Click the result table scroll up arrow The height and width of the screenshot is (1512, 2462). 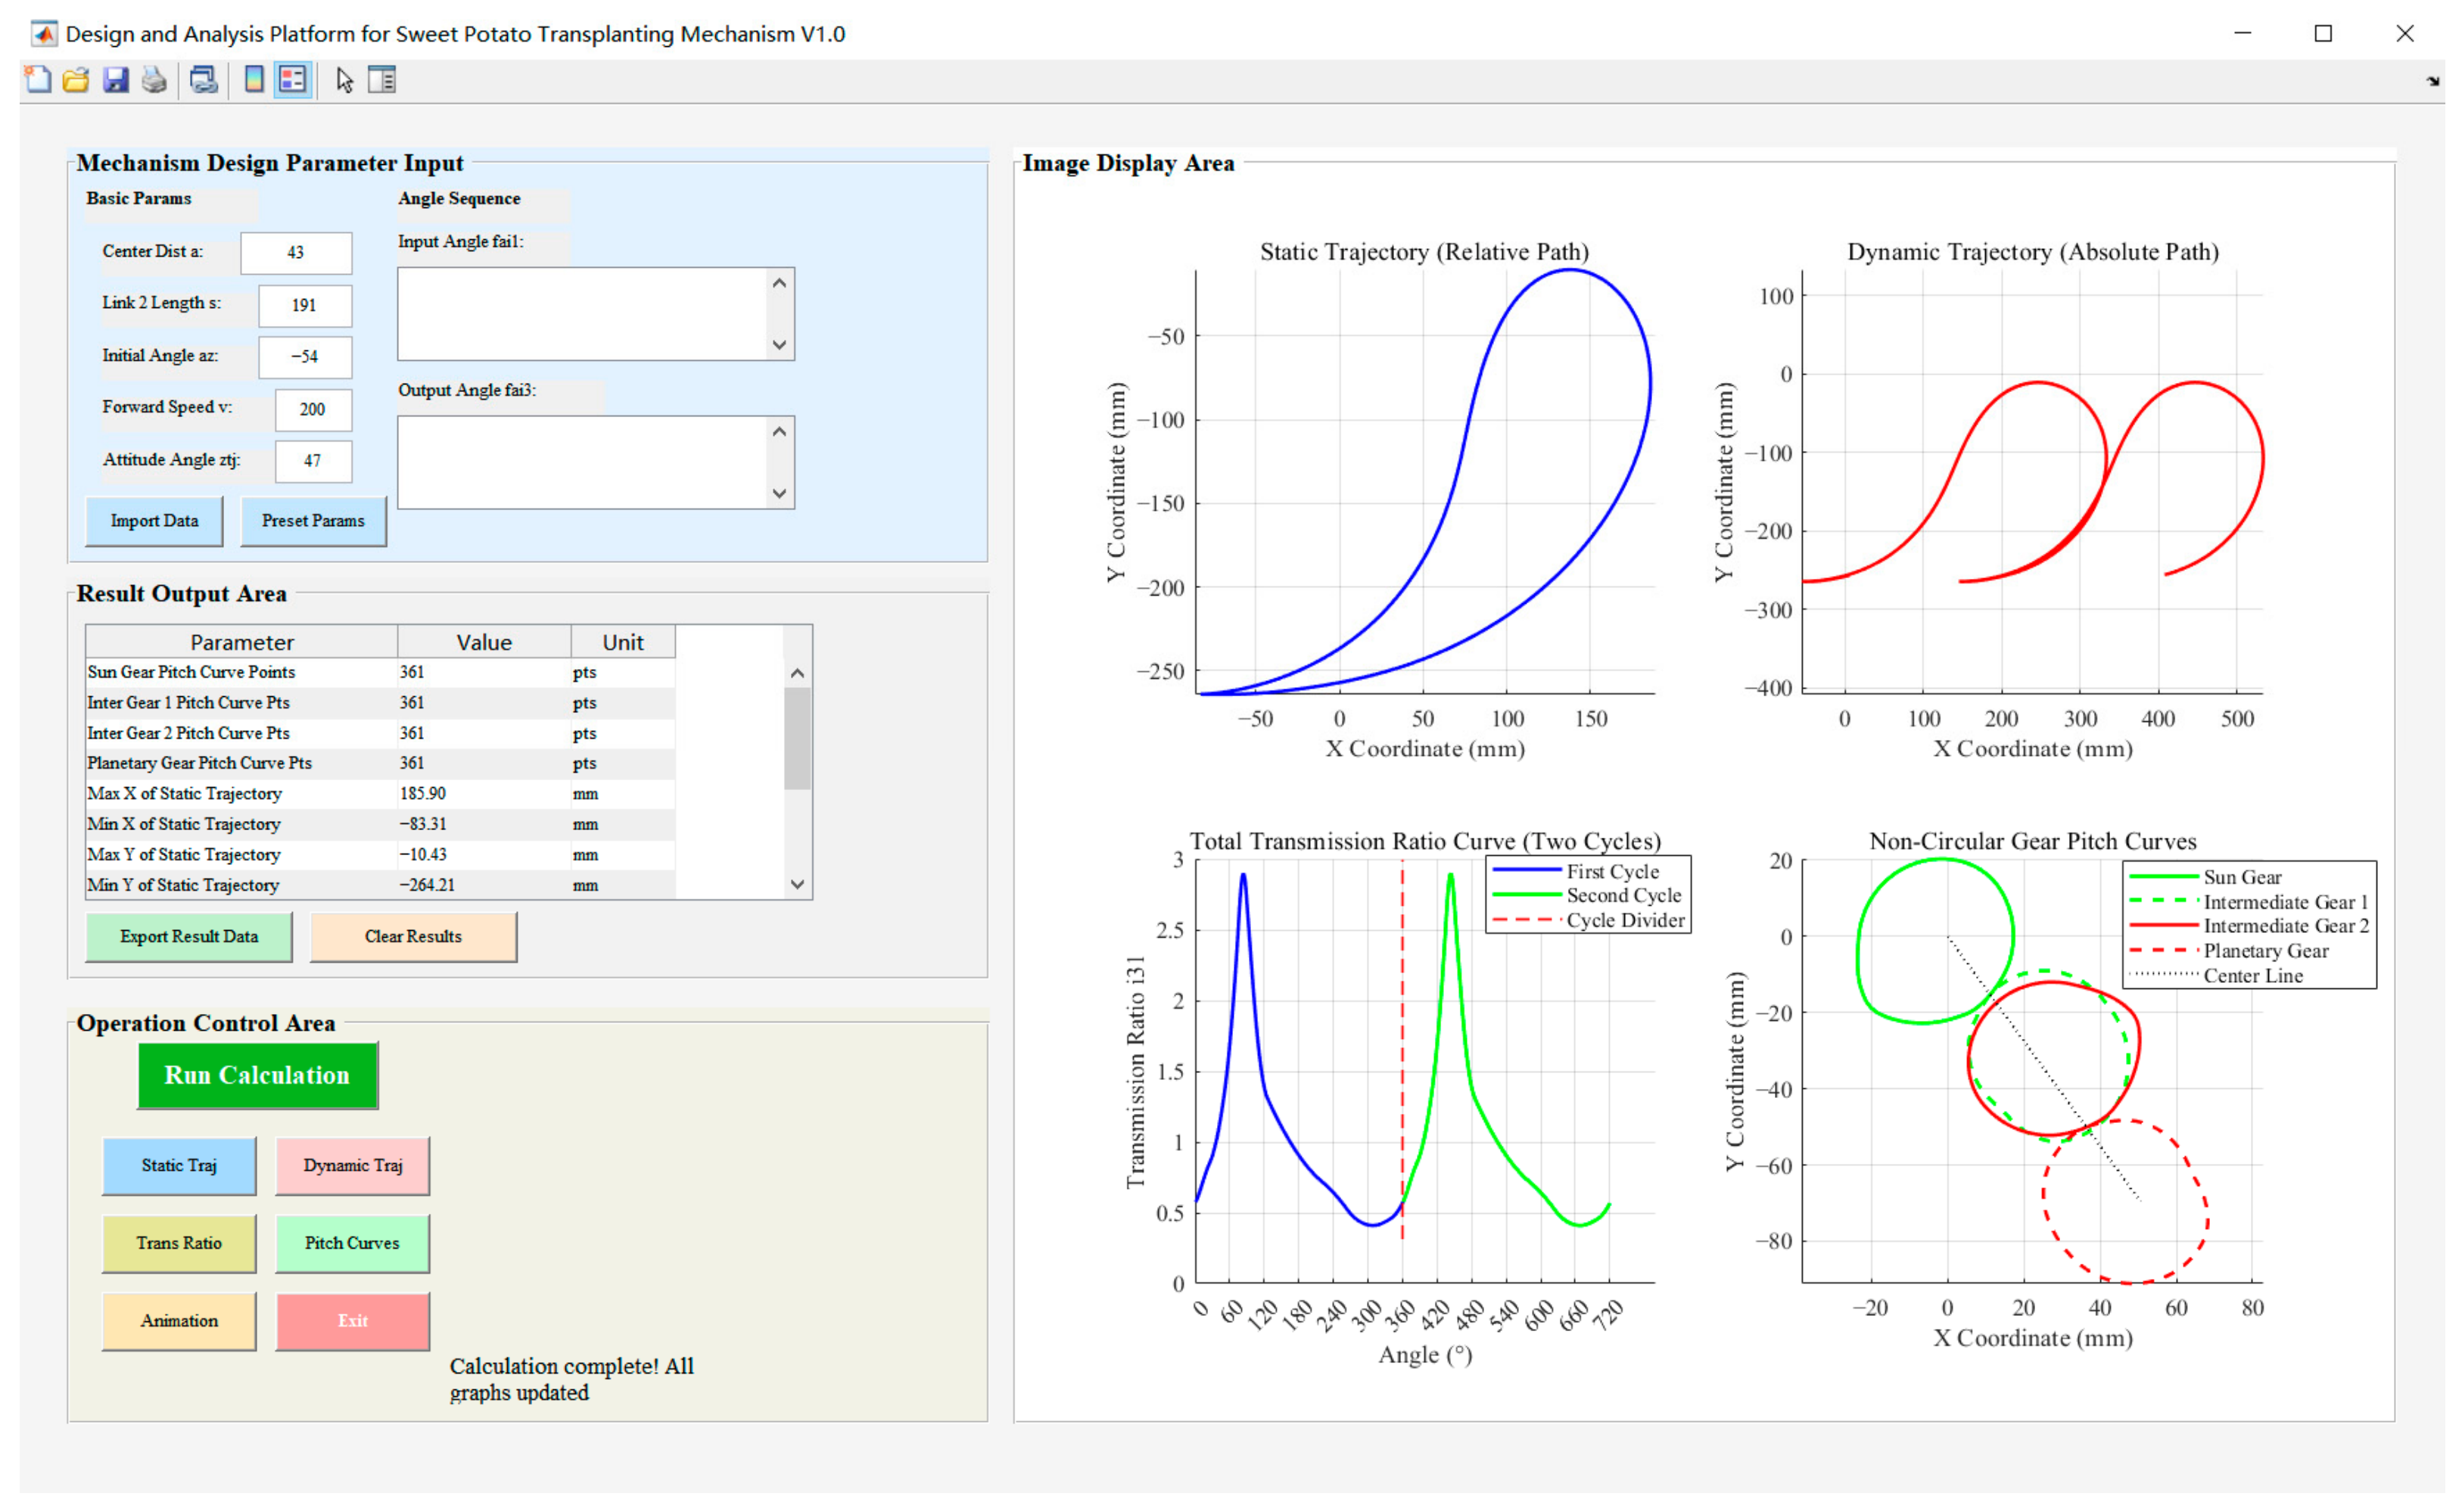click(797, 673)
